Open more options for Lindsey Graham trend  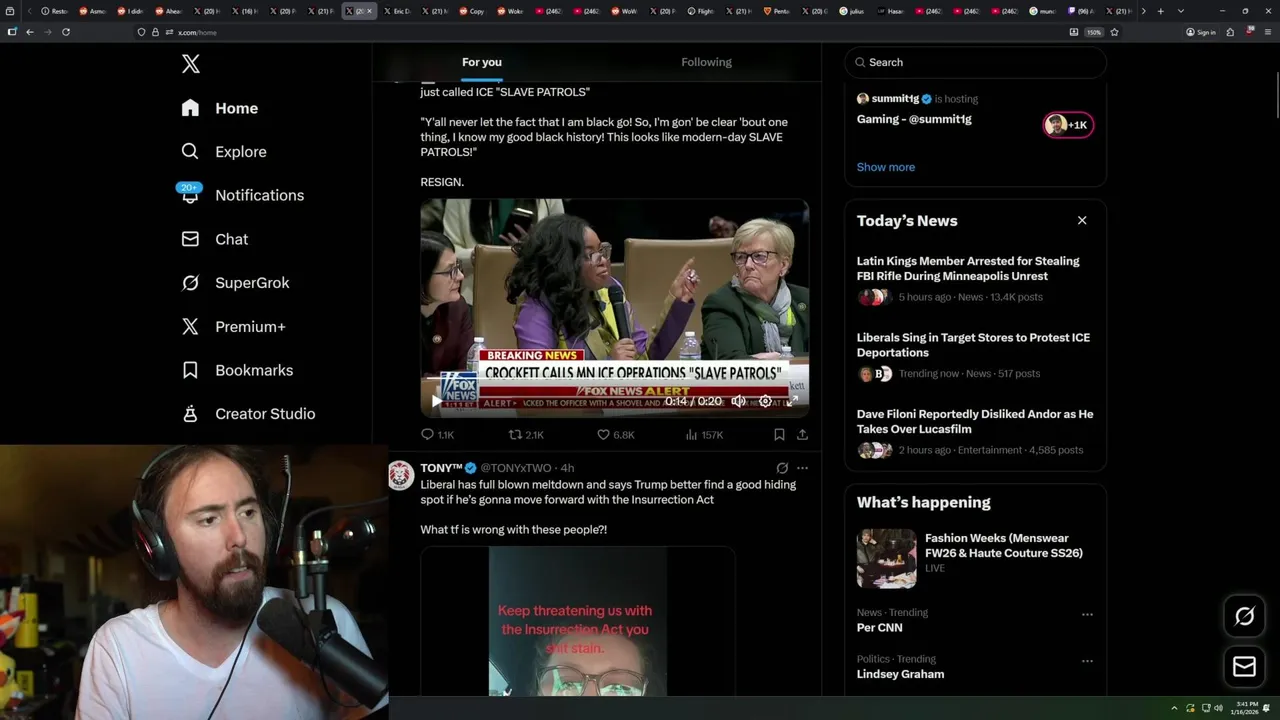coord(1087,661)
